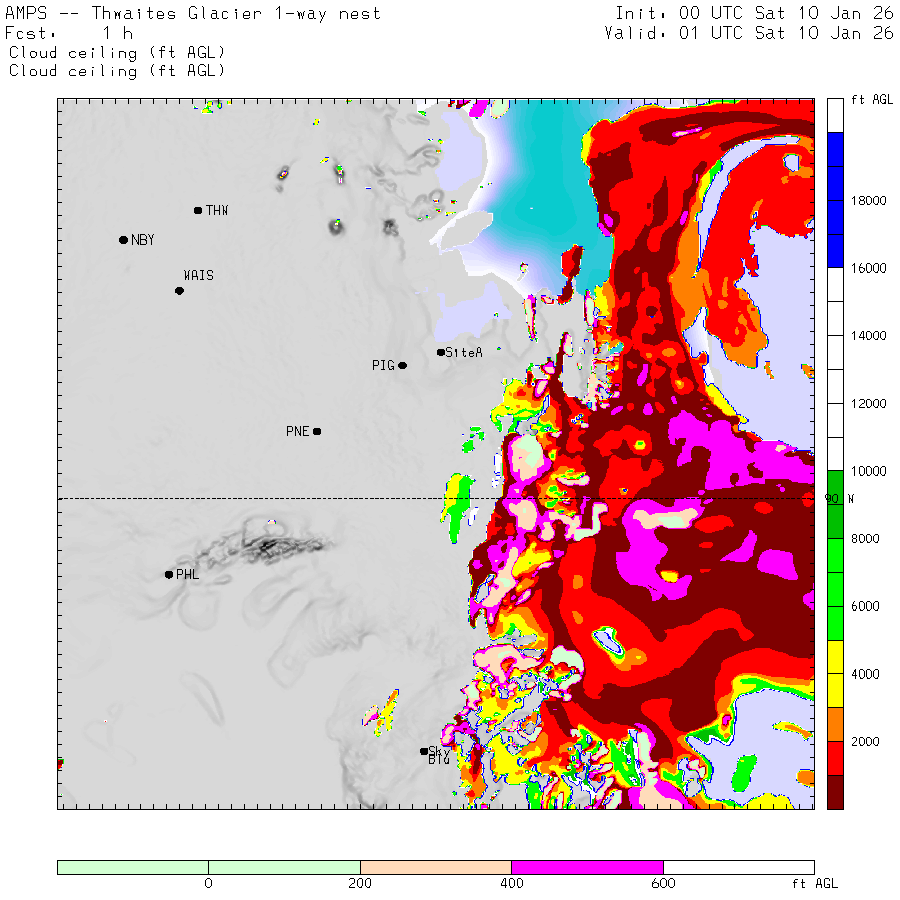900x900 pixels.
Task: Click the light green bottom colorbar segment
Action: coord(208,867)
